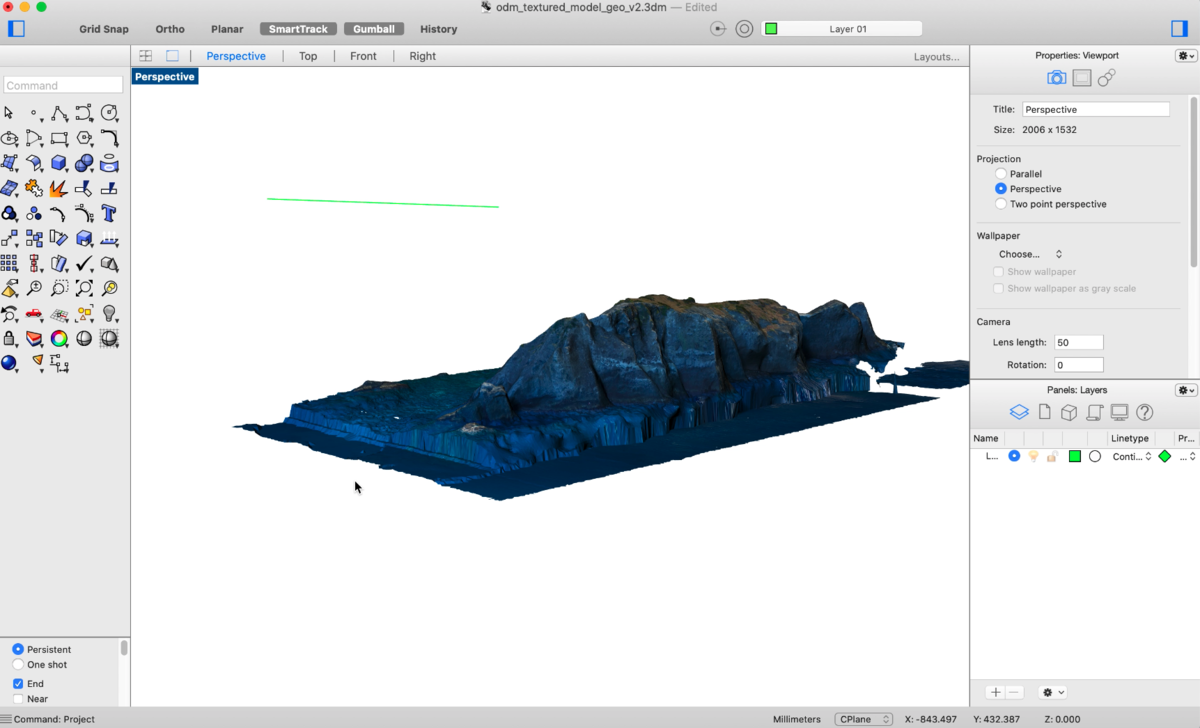Screen dimensions: 1200x728
Task: Select the One shot osnap option
Action: click(x=18, y=664)
